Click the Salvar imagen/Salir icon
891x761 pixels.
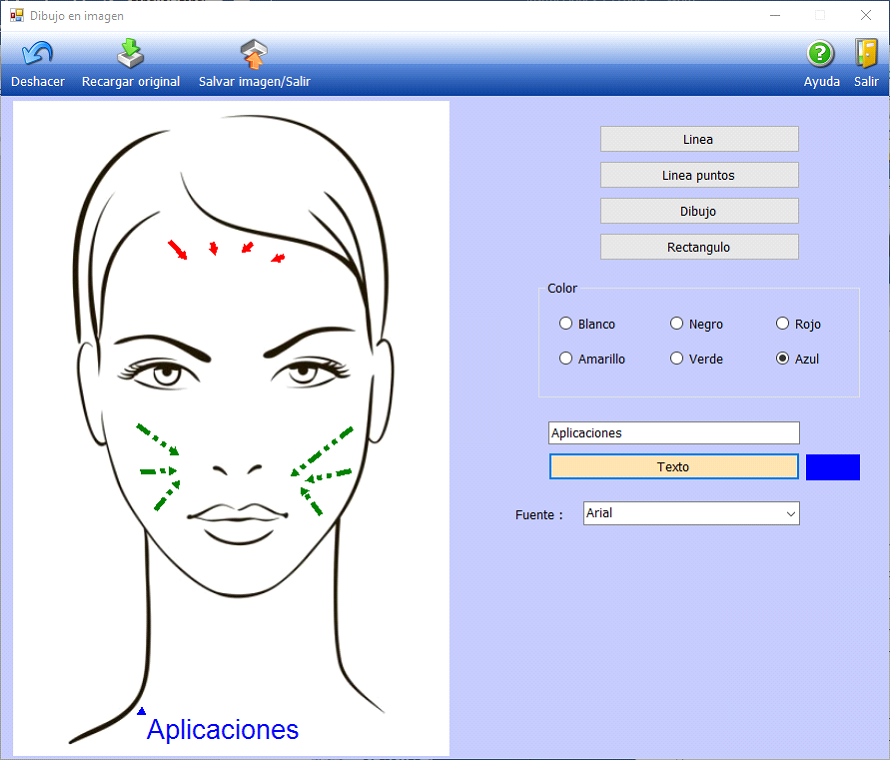(254, 54)
